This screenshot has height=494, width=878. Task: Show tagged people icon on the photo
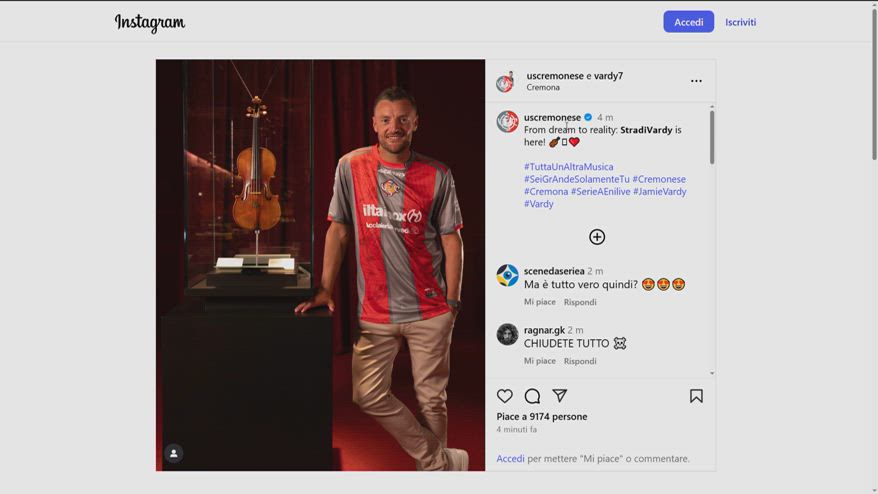click(174, 453)
